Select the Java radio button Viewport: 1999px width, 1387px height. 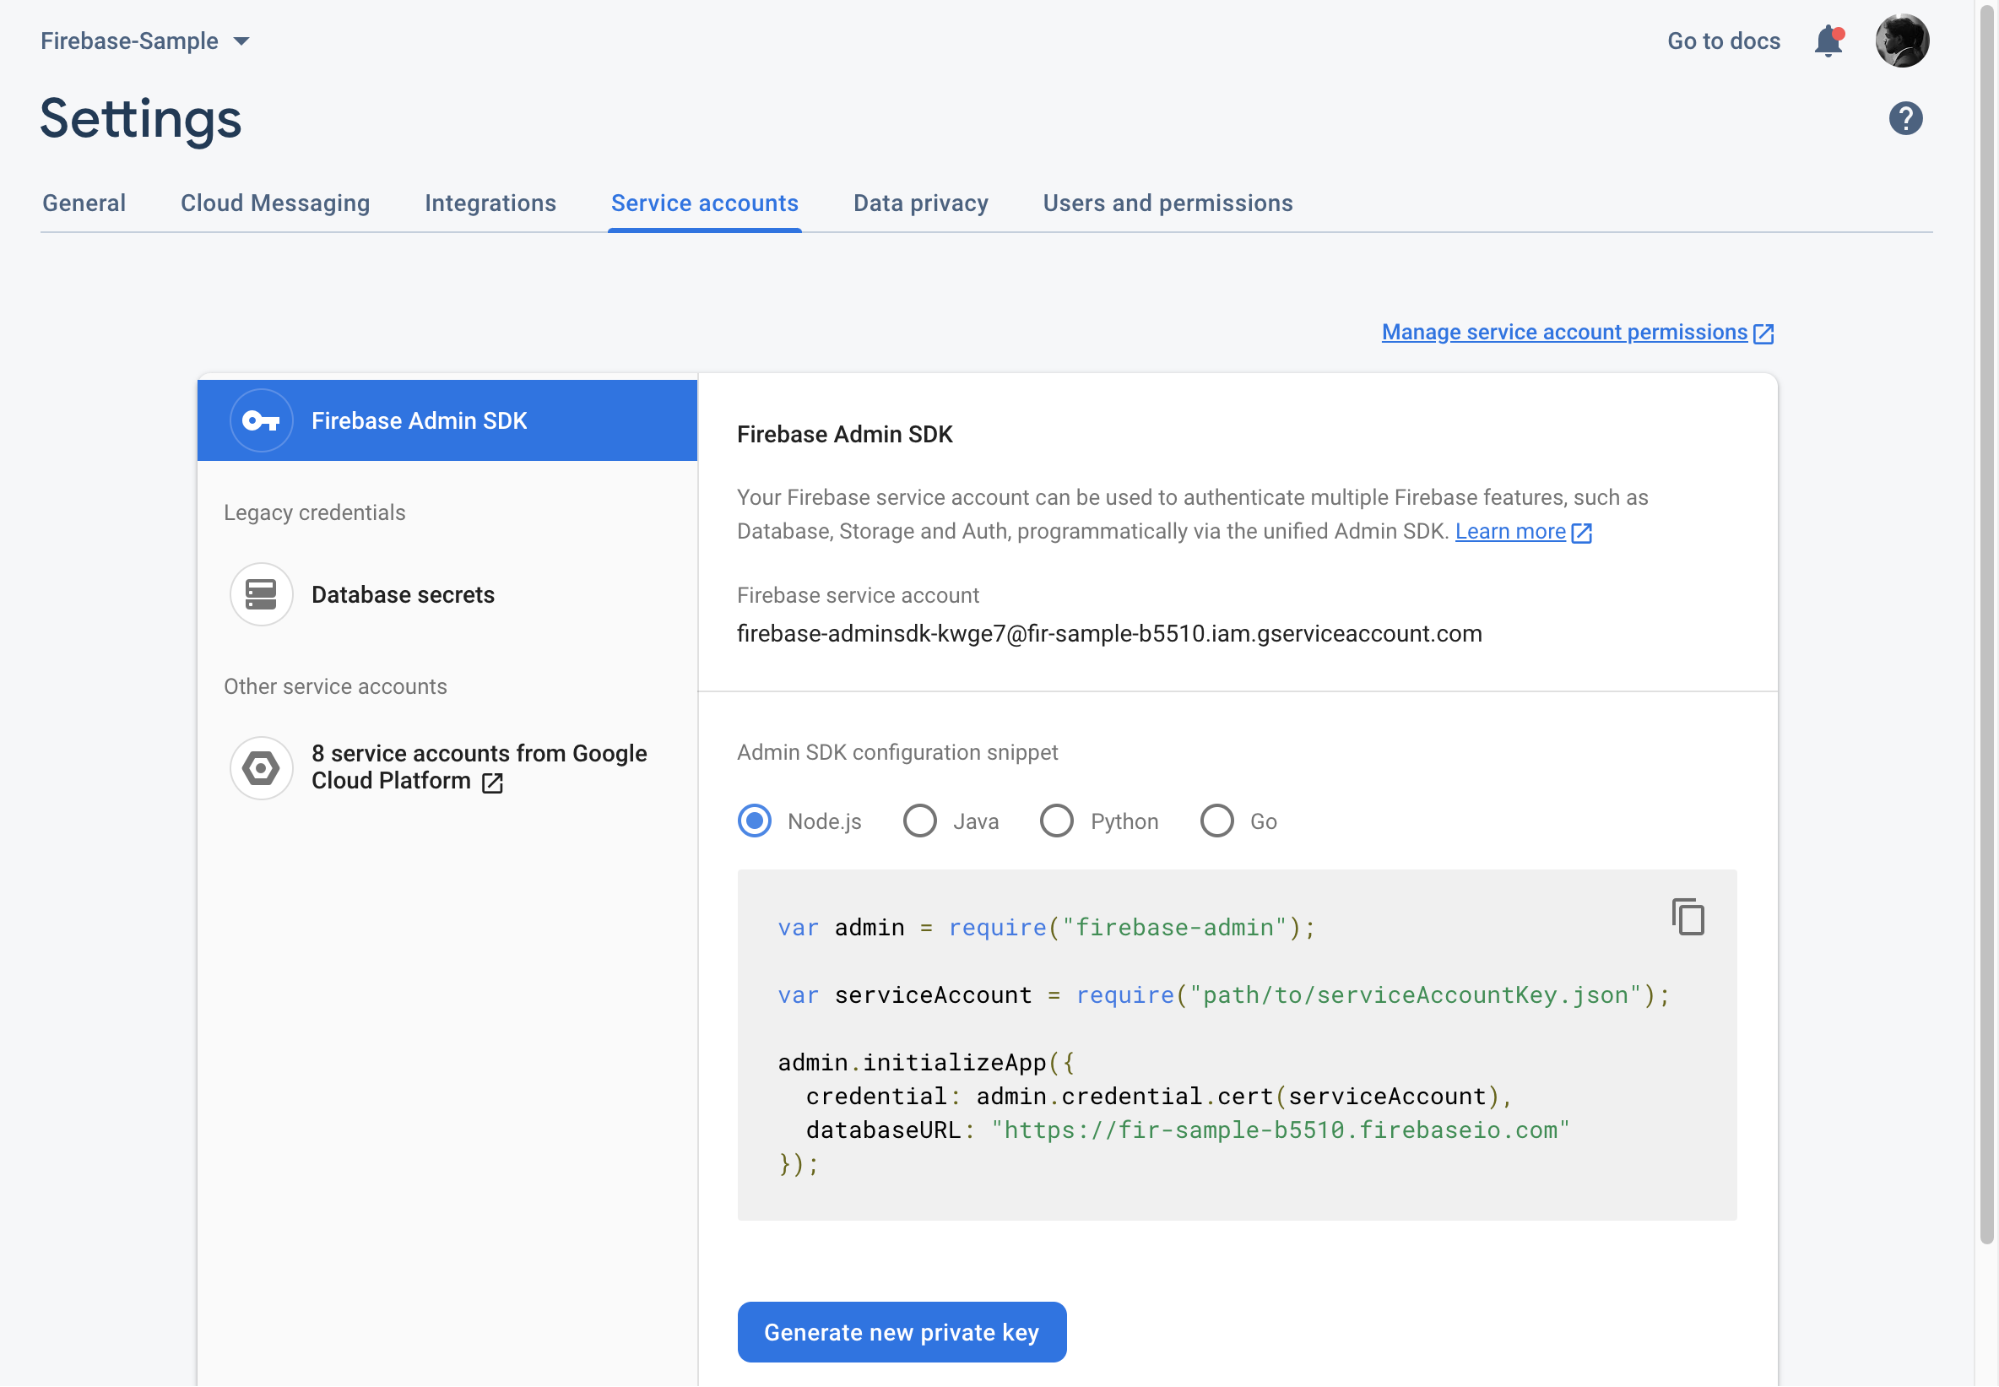920,821
